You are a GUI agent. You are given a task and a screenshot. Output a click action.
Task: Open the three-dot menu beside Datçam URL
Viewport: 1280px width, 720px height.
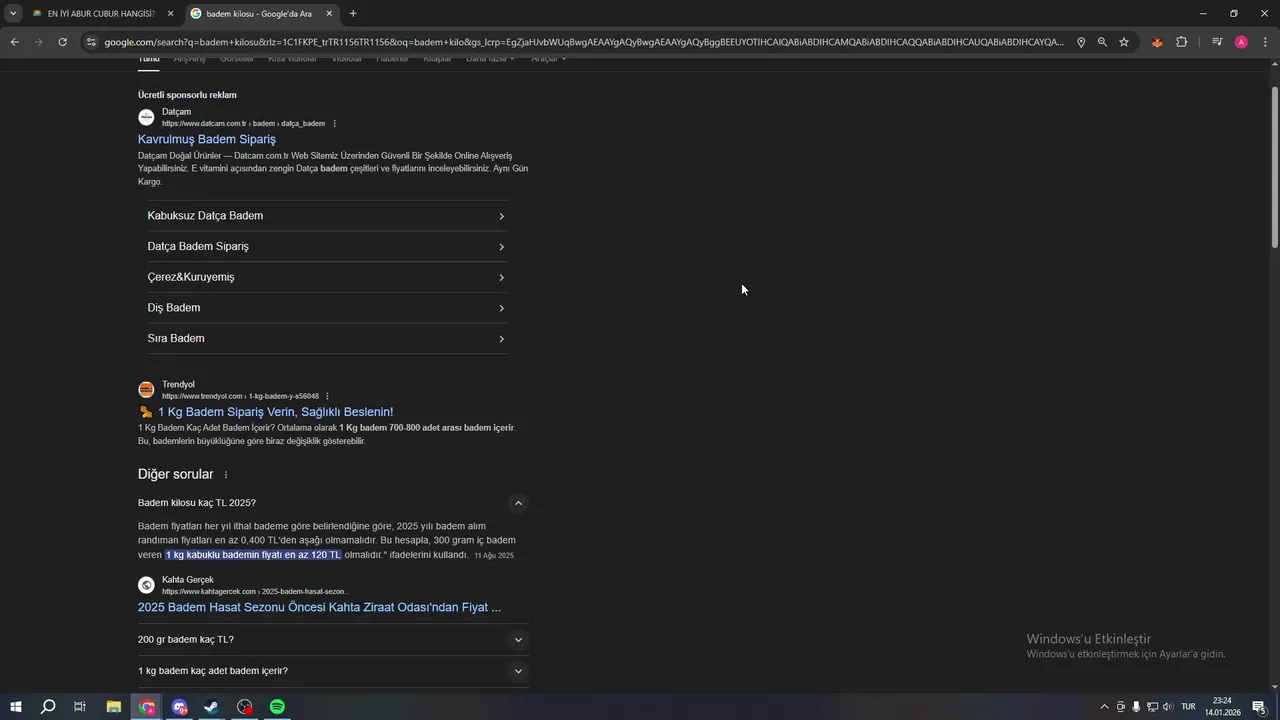[335, 124]
